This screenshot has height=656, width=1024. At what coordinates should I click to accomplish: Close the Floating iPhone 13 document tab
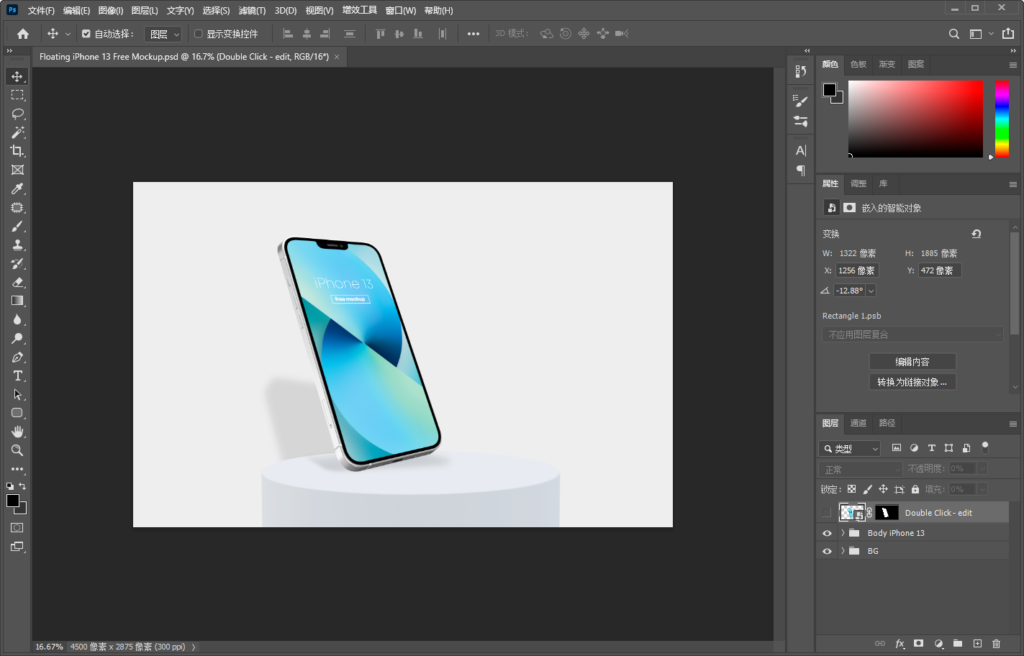point(337,57)
